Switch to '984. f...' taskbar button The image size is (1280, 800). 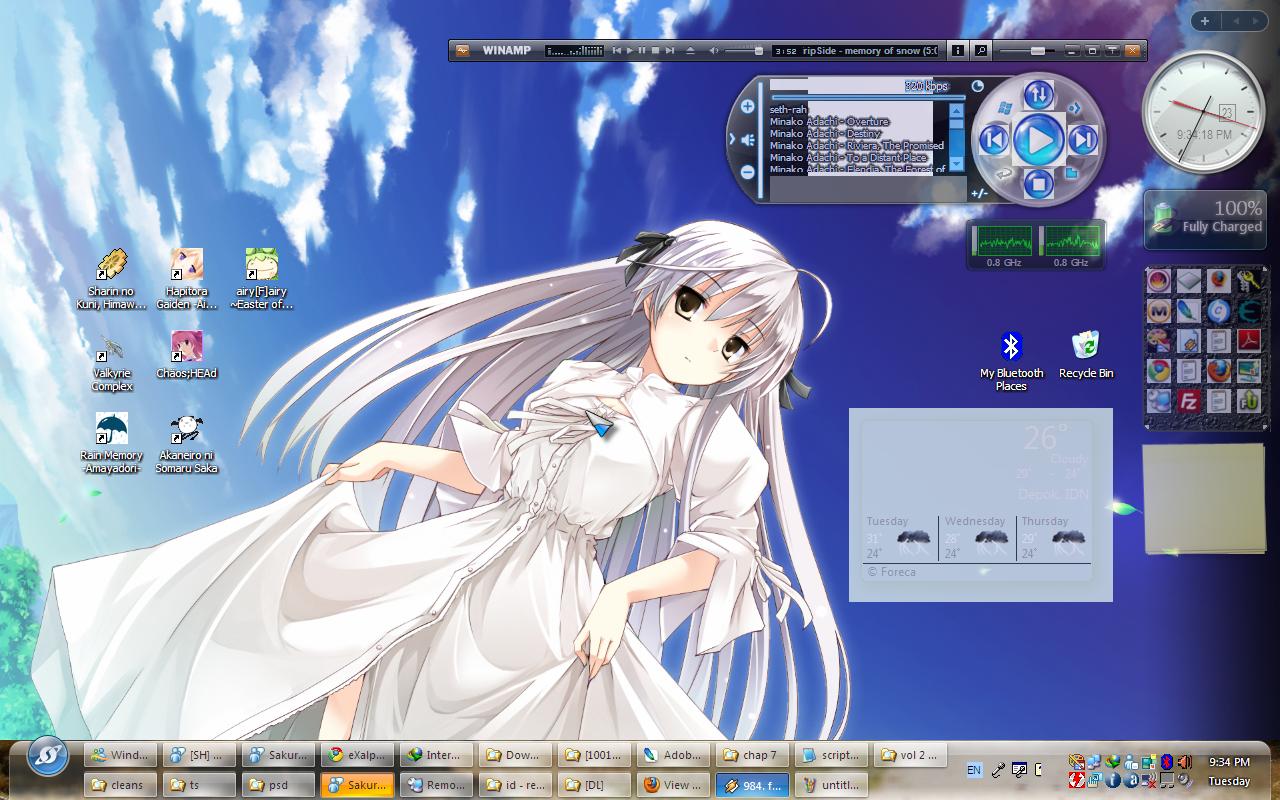click(753, 785)
